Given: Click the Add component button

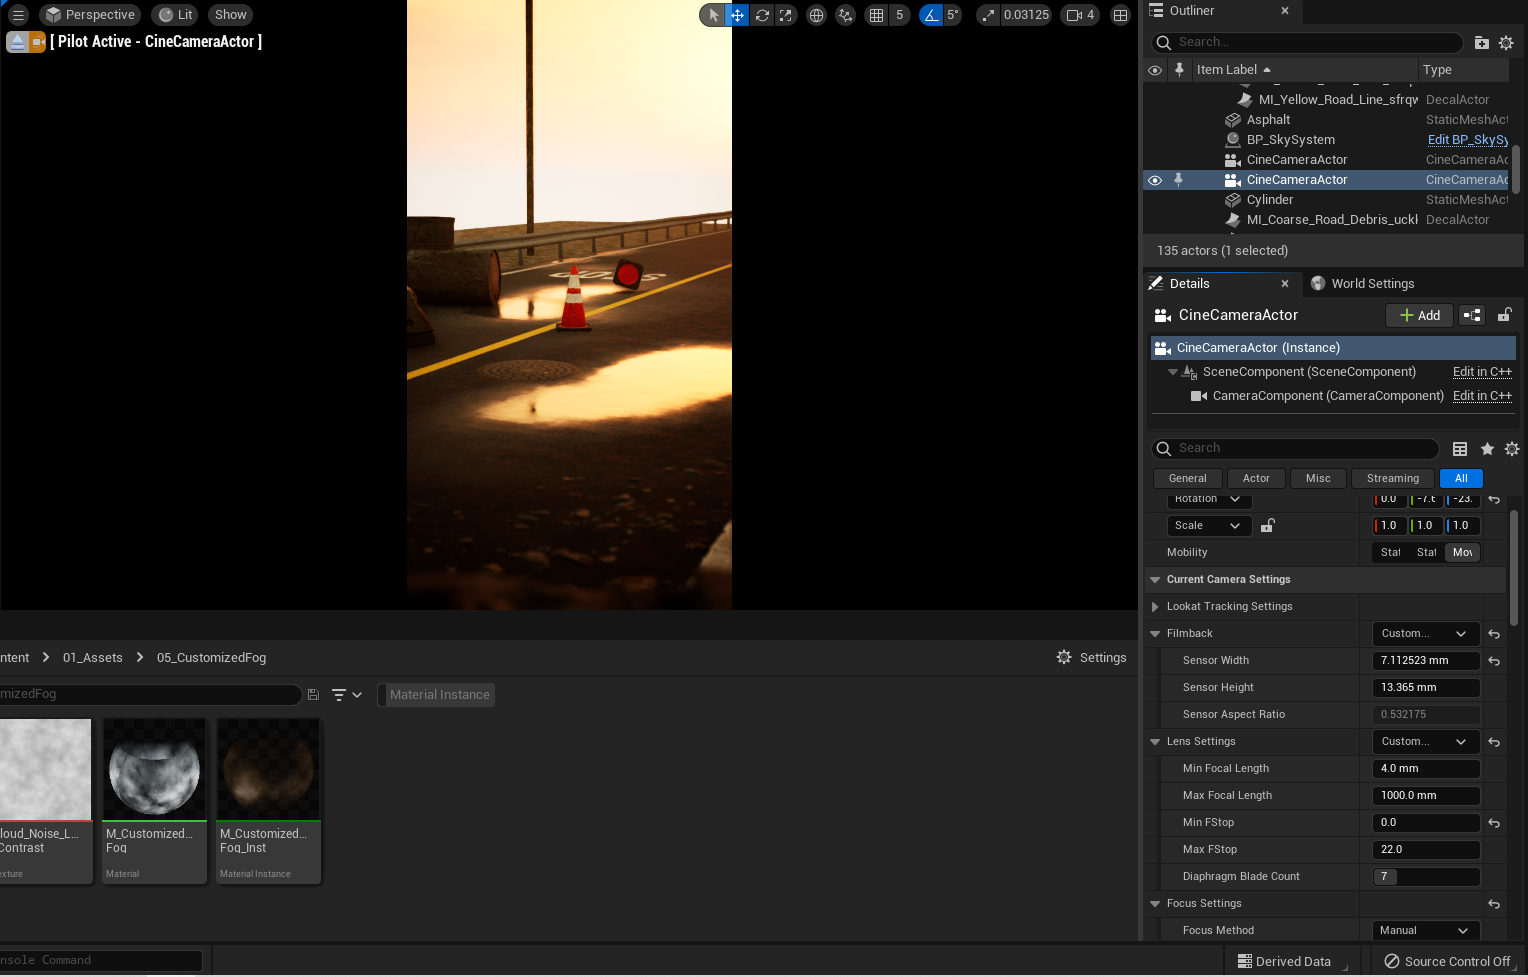Looking at the screenshot, I should point(1419,315).
